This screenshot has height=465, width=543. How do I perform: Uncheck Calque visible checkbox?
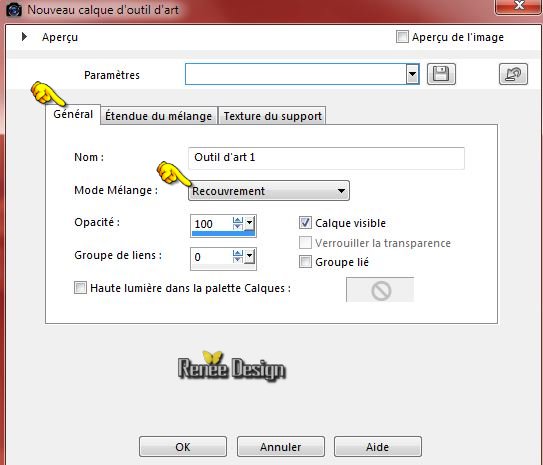tap(305, 223)
